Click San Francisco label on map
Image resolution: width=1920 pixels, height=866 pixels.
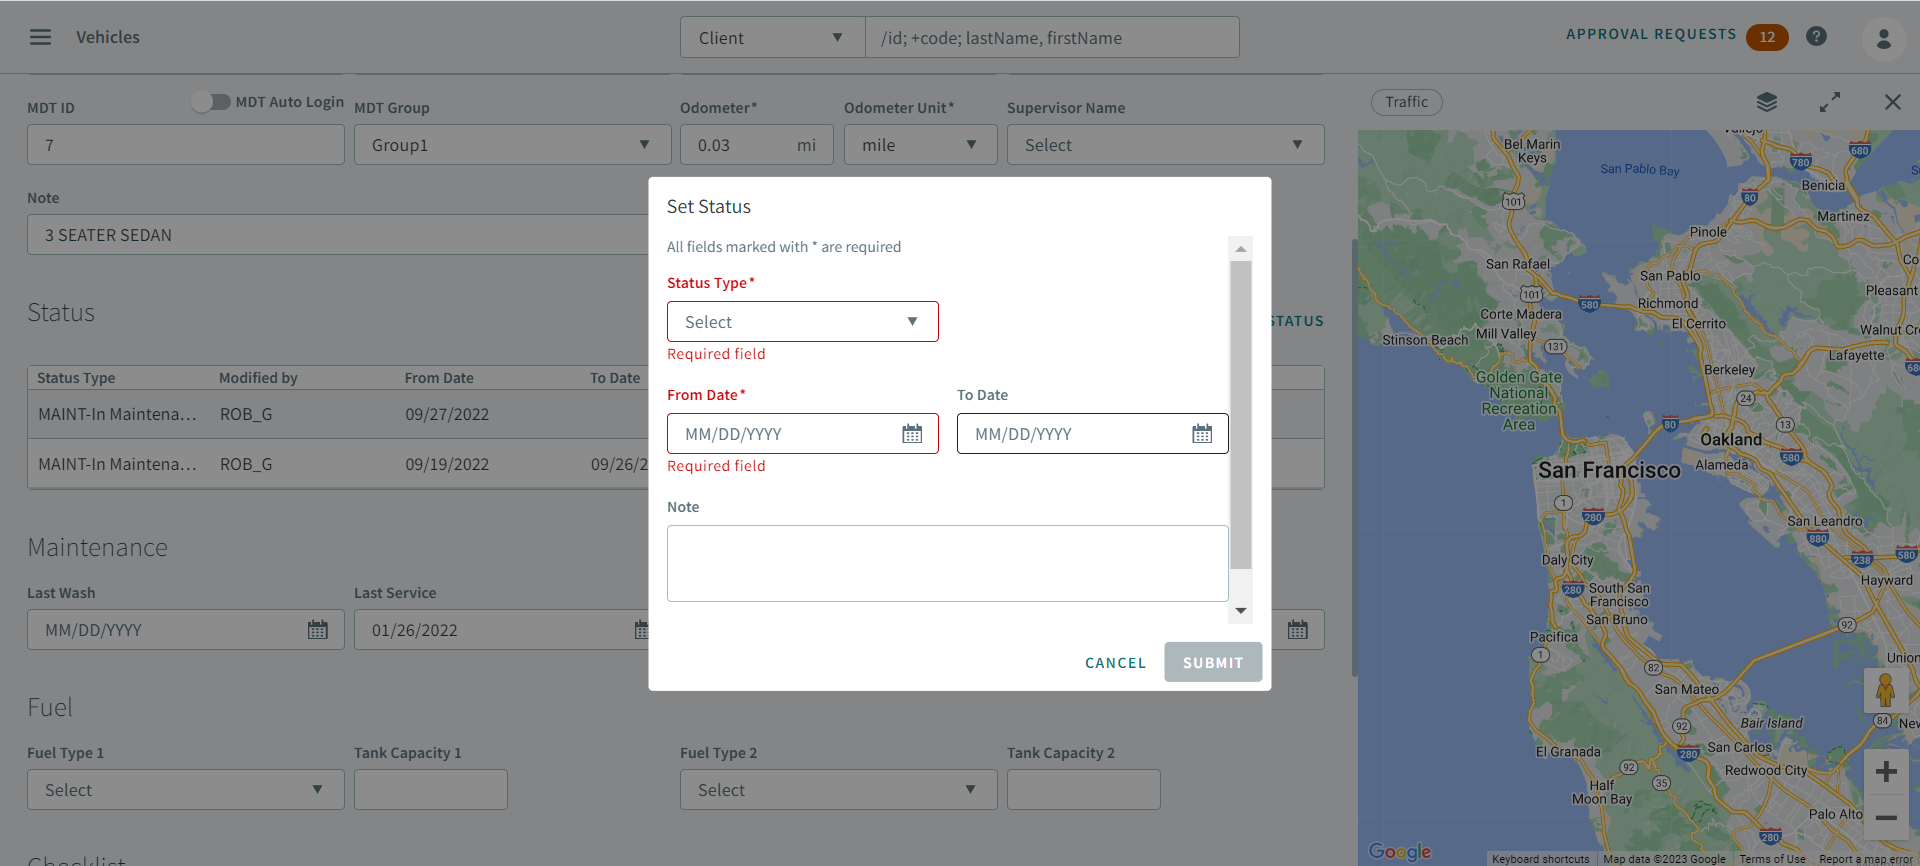tap(1609, 470)
